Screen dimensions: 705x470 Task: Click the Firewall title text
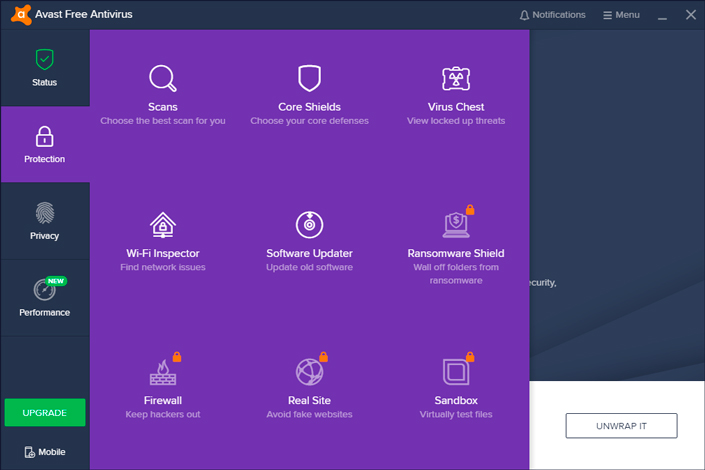click(163, 400)
